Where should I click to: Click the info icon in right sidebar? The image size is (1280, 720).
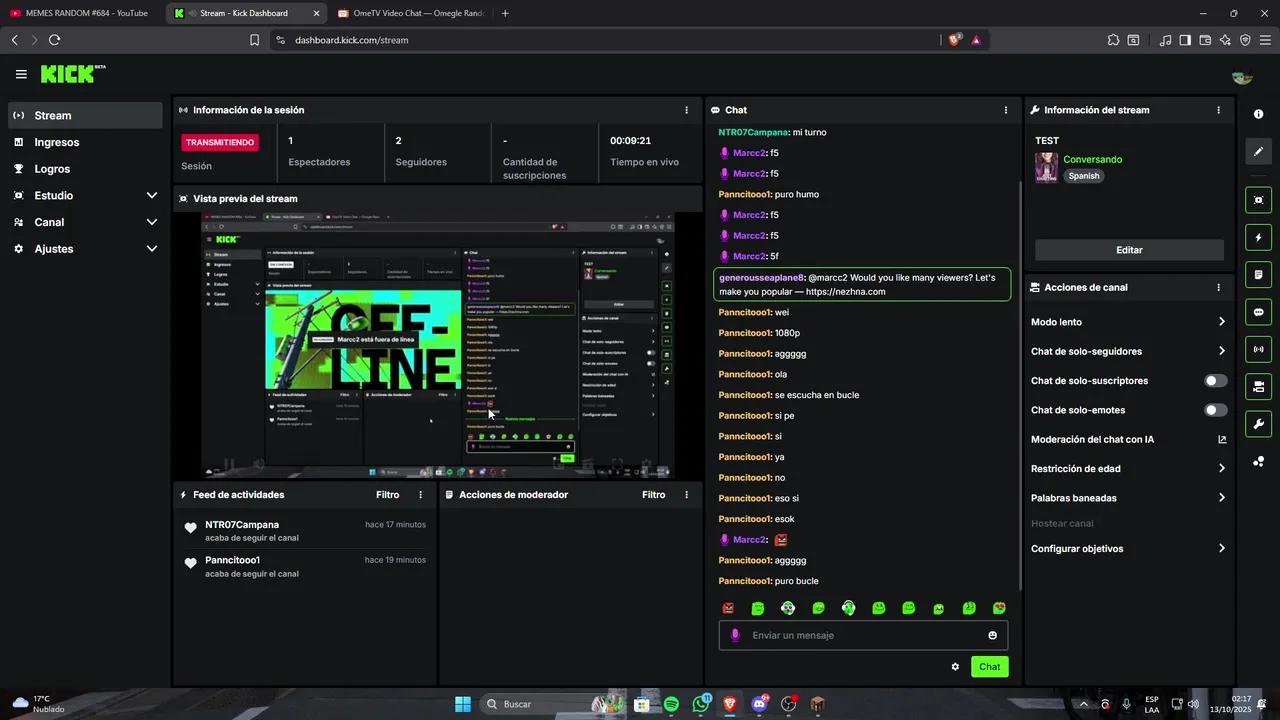[1258, 114]
